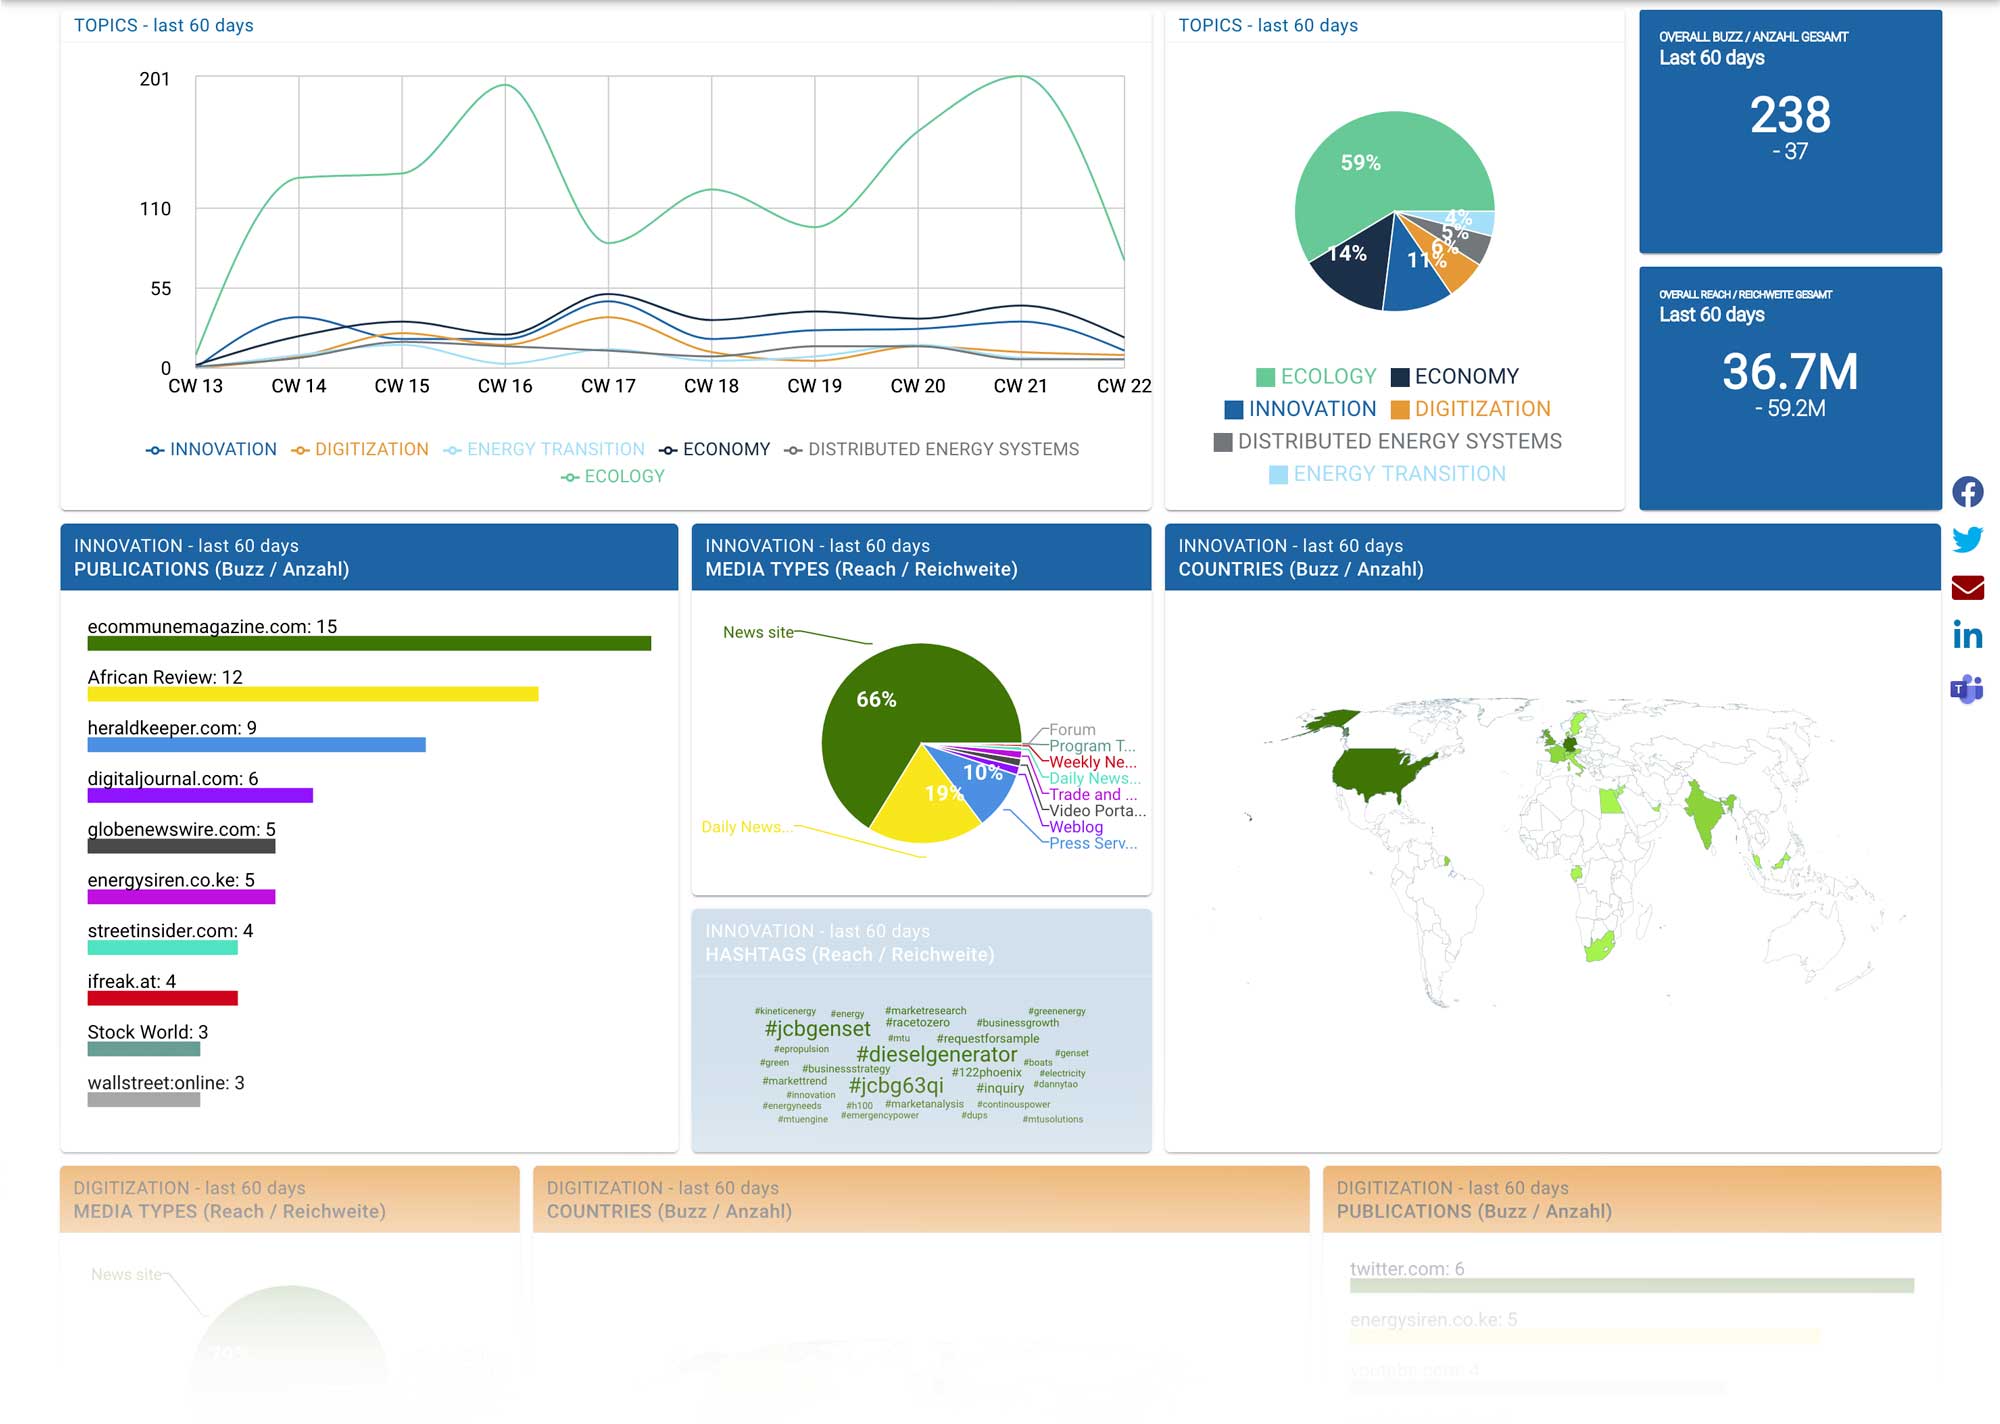
Task: Toggle INNOVATION slice in pie legend
Action: pyautogui.click(x=1300, y=409)
